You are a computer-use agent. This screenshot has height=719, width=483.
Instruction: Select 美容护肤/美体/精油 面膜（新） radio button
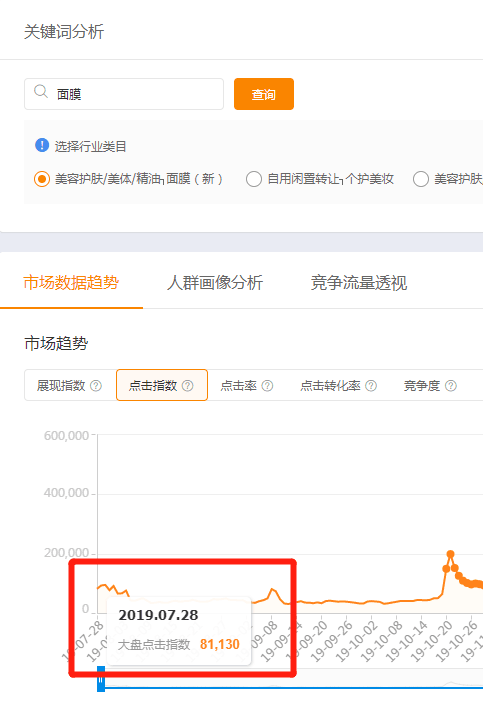click(x=42, y=179)
